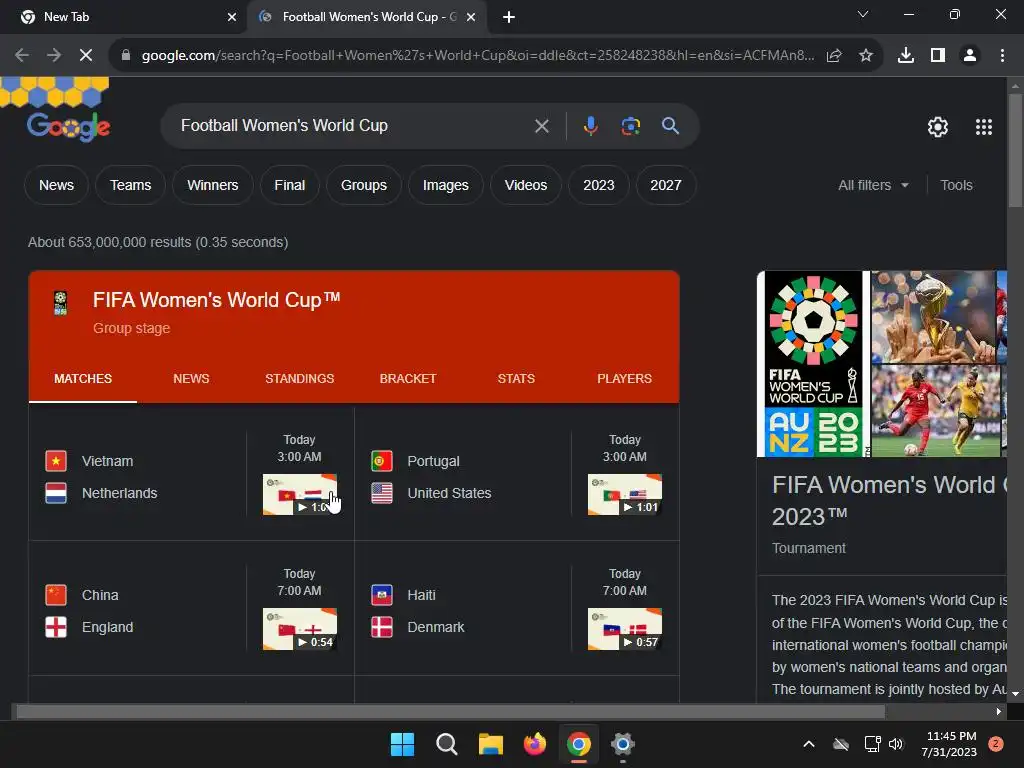Switch to the PLAYERS tab
Screen dimensions: 1024x768
pyautogui.click(x=624, y=379)
